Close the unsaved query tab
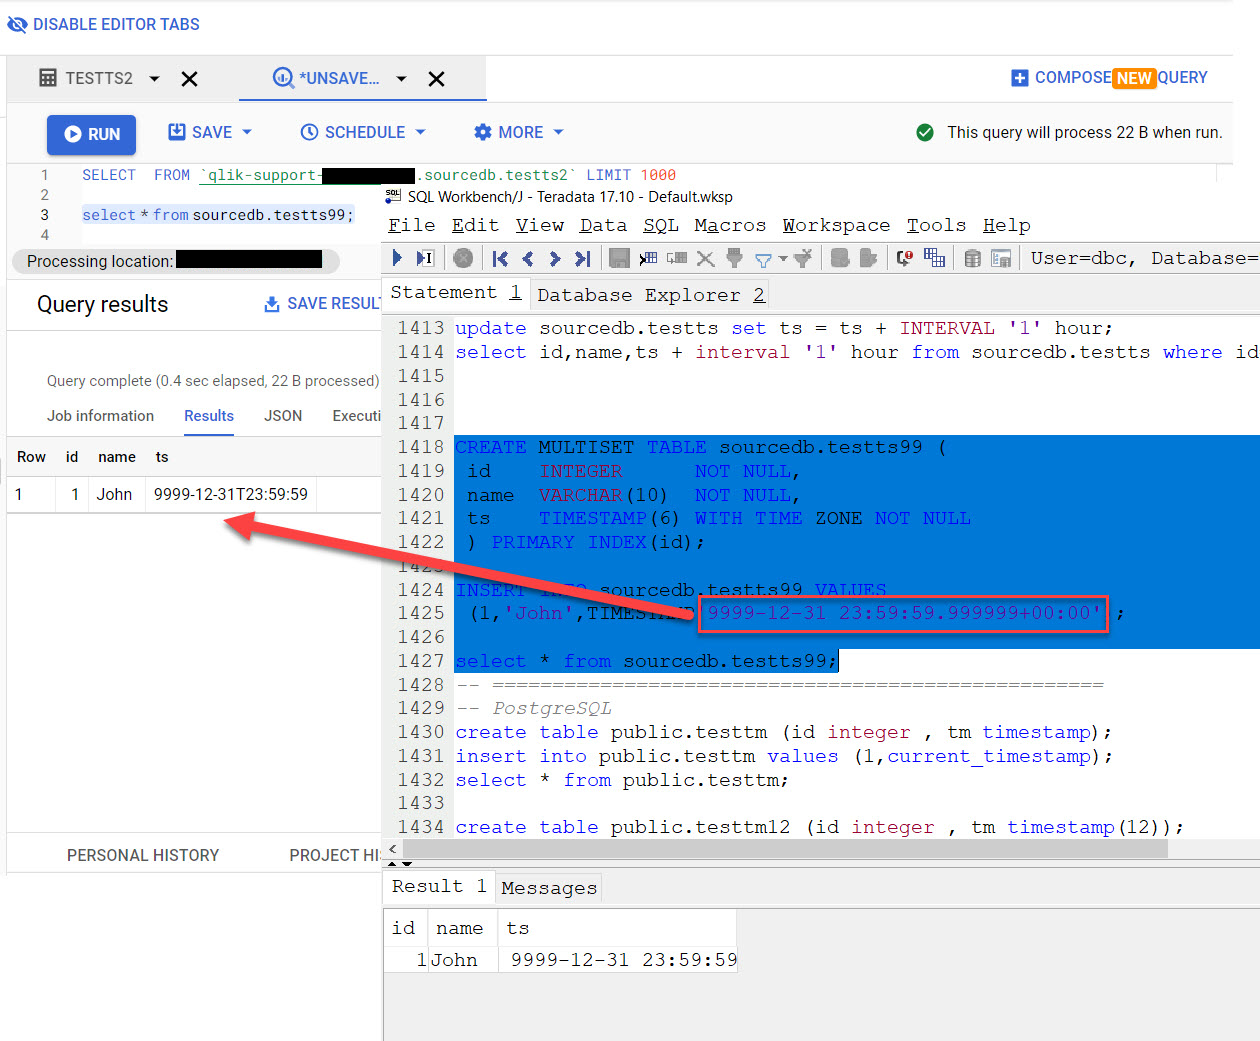Viewport: 1260px width, 1041px height. tap(436, 79)
